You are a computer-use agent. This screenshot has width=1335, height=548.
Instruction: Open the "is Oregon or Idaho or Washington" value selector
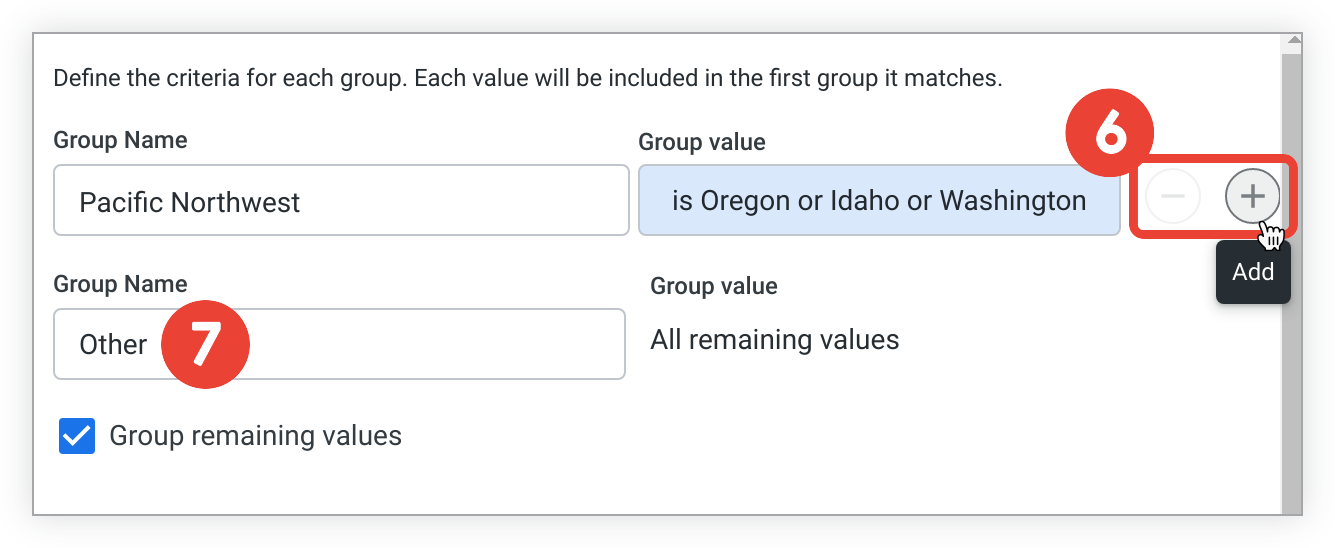878,201
